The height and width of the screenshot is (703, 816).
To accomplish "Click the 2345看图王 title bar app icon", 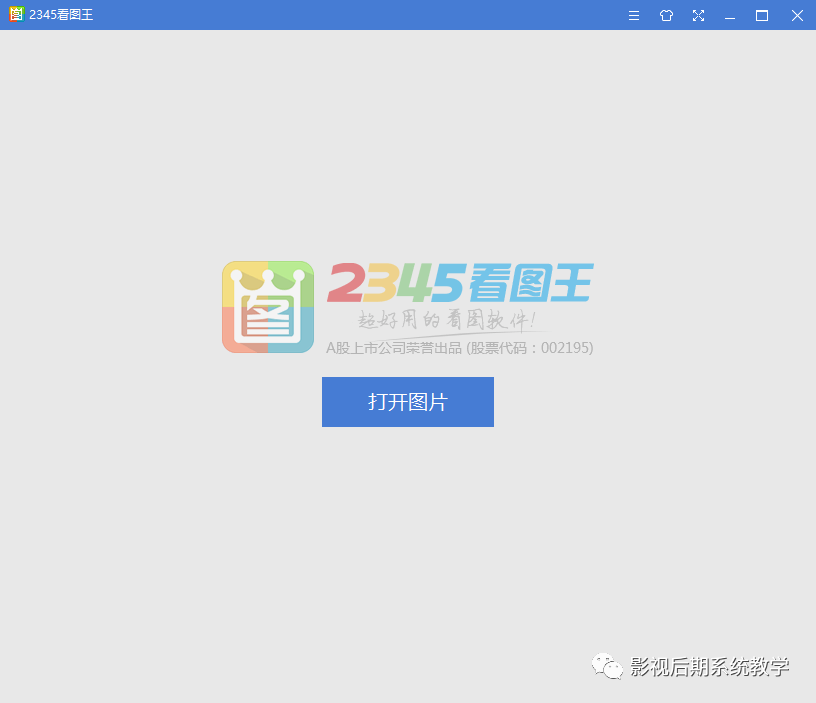I will tap(17, 15).
